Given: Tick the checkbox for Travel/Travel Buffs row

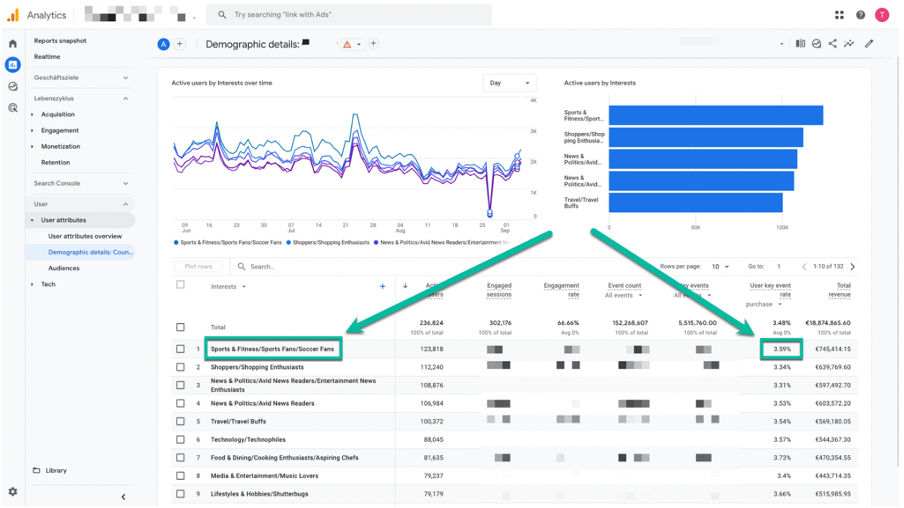Looking at the screenshot, I should [x=180, y=421].
